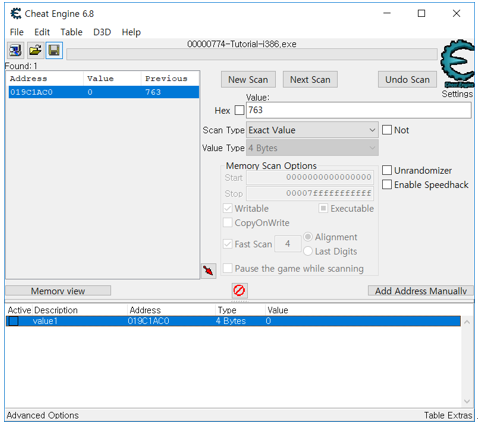Click the Cheat Engine logo icon
The width and height of the screenshot is (478, 423).
click(x=457, y=64)
